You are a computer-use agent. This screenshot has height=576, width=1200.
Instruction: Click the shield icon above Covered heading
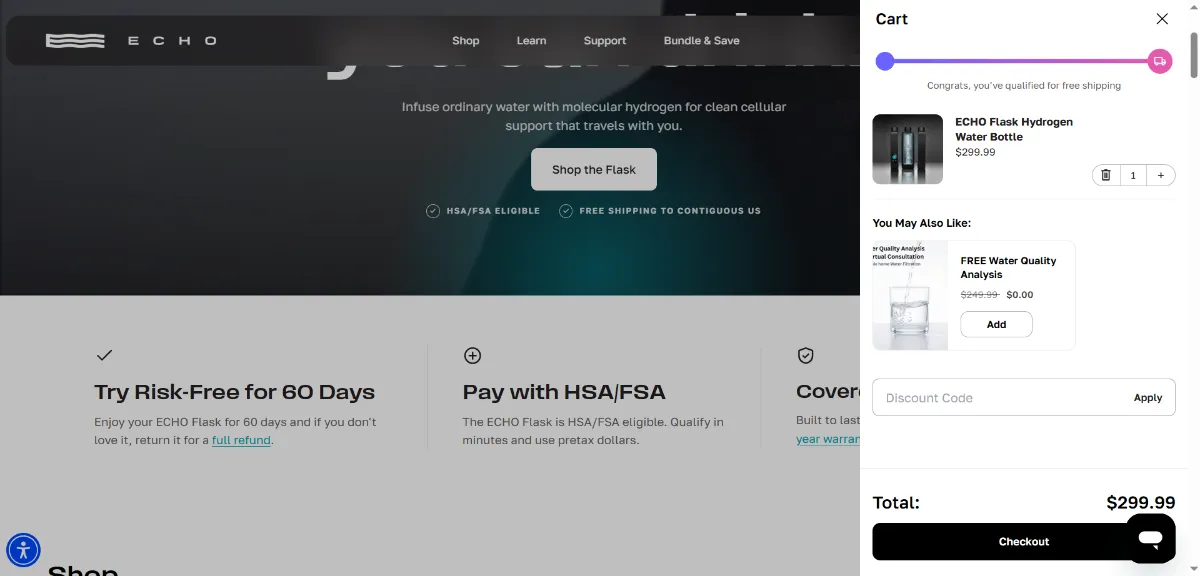(x=805, y=355)
